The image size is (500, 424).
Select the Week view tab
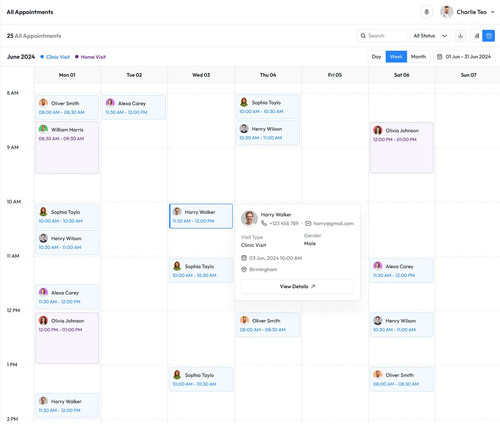pos(396,57)
